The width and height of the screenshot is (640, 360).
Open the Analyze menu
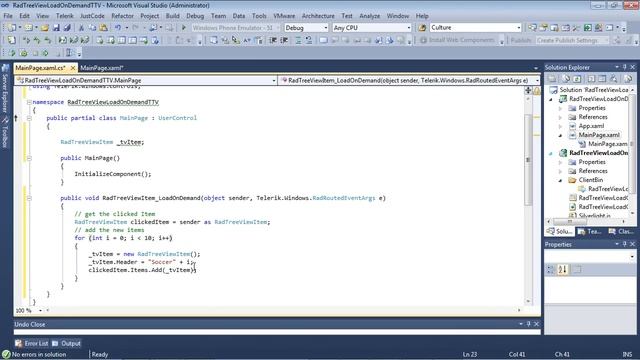(x=369, y=16)
